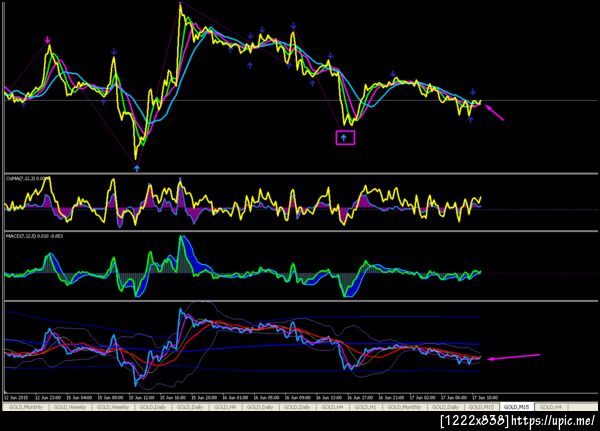Click the 16 Jun 17:00 time axis label
This screenshot has height=431, width=600.
tap(360, 398)
